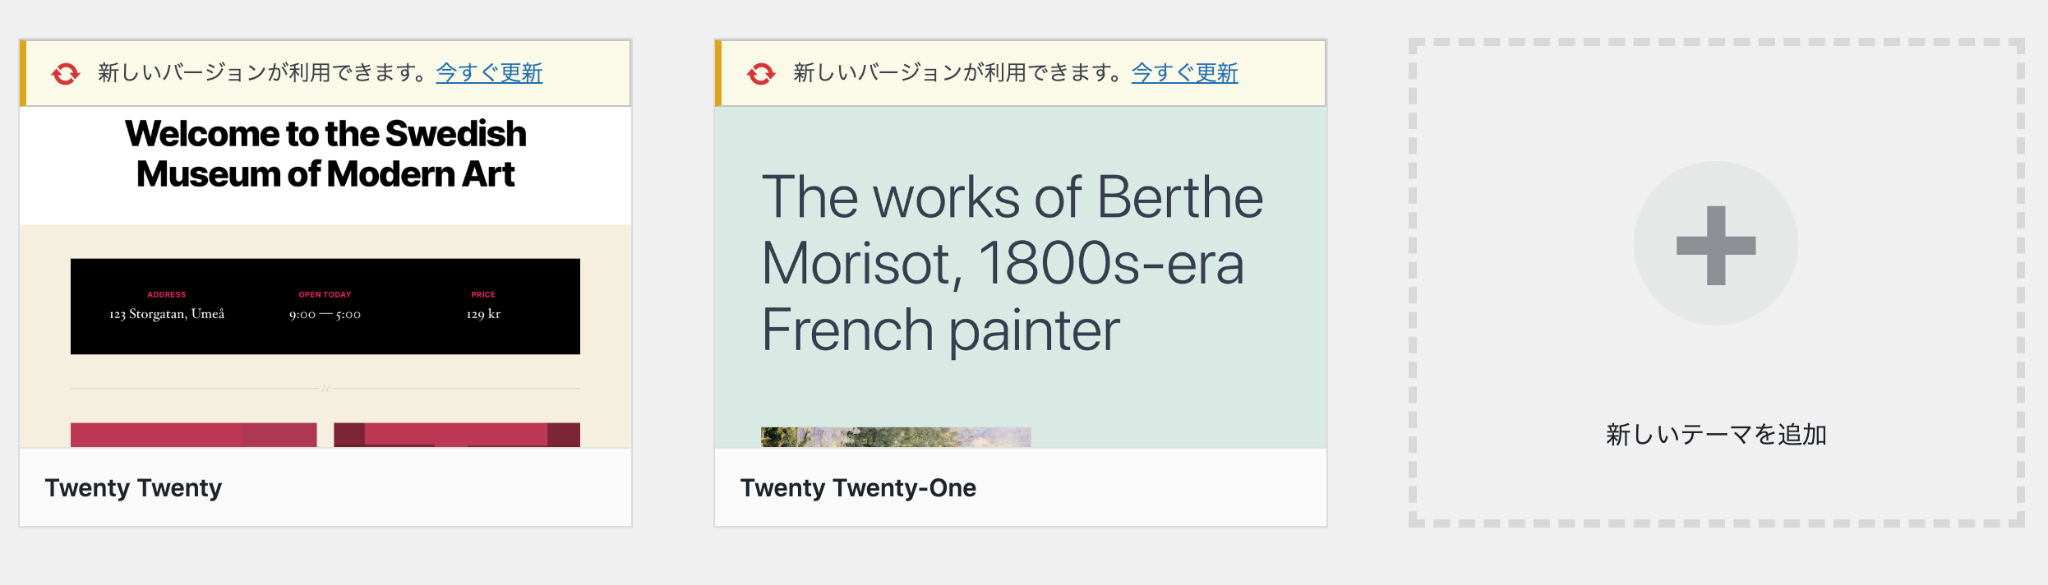Click the red blocks in Twenty Twenty preview

pyautogui.click(x=325, y=434)
